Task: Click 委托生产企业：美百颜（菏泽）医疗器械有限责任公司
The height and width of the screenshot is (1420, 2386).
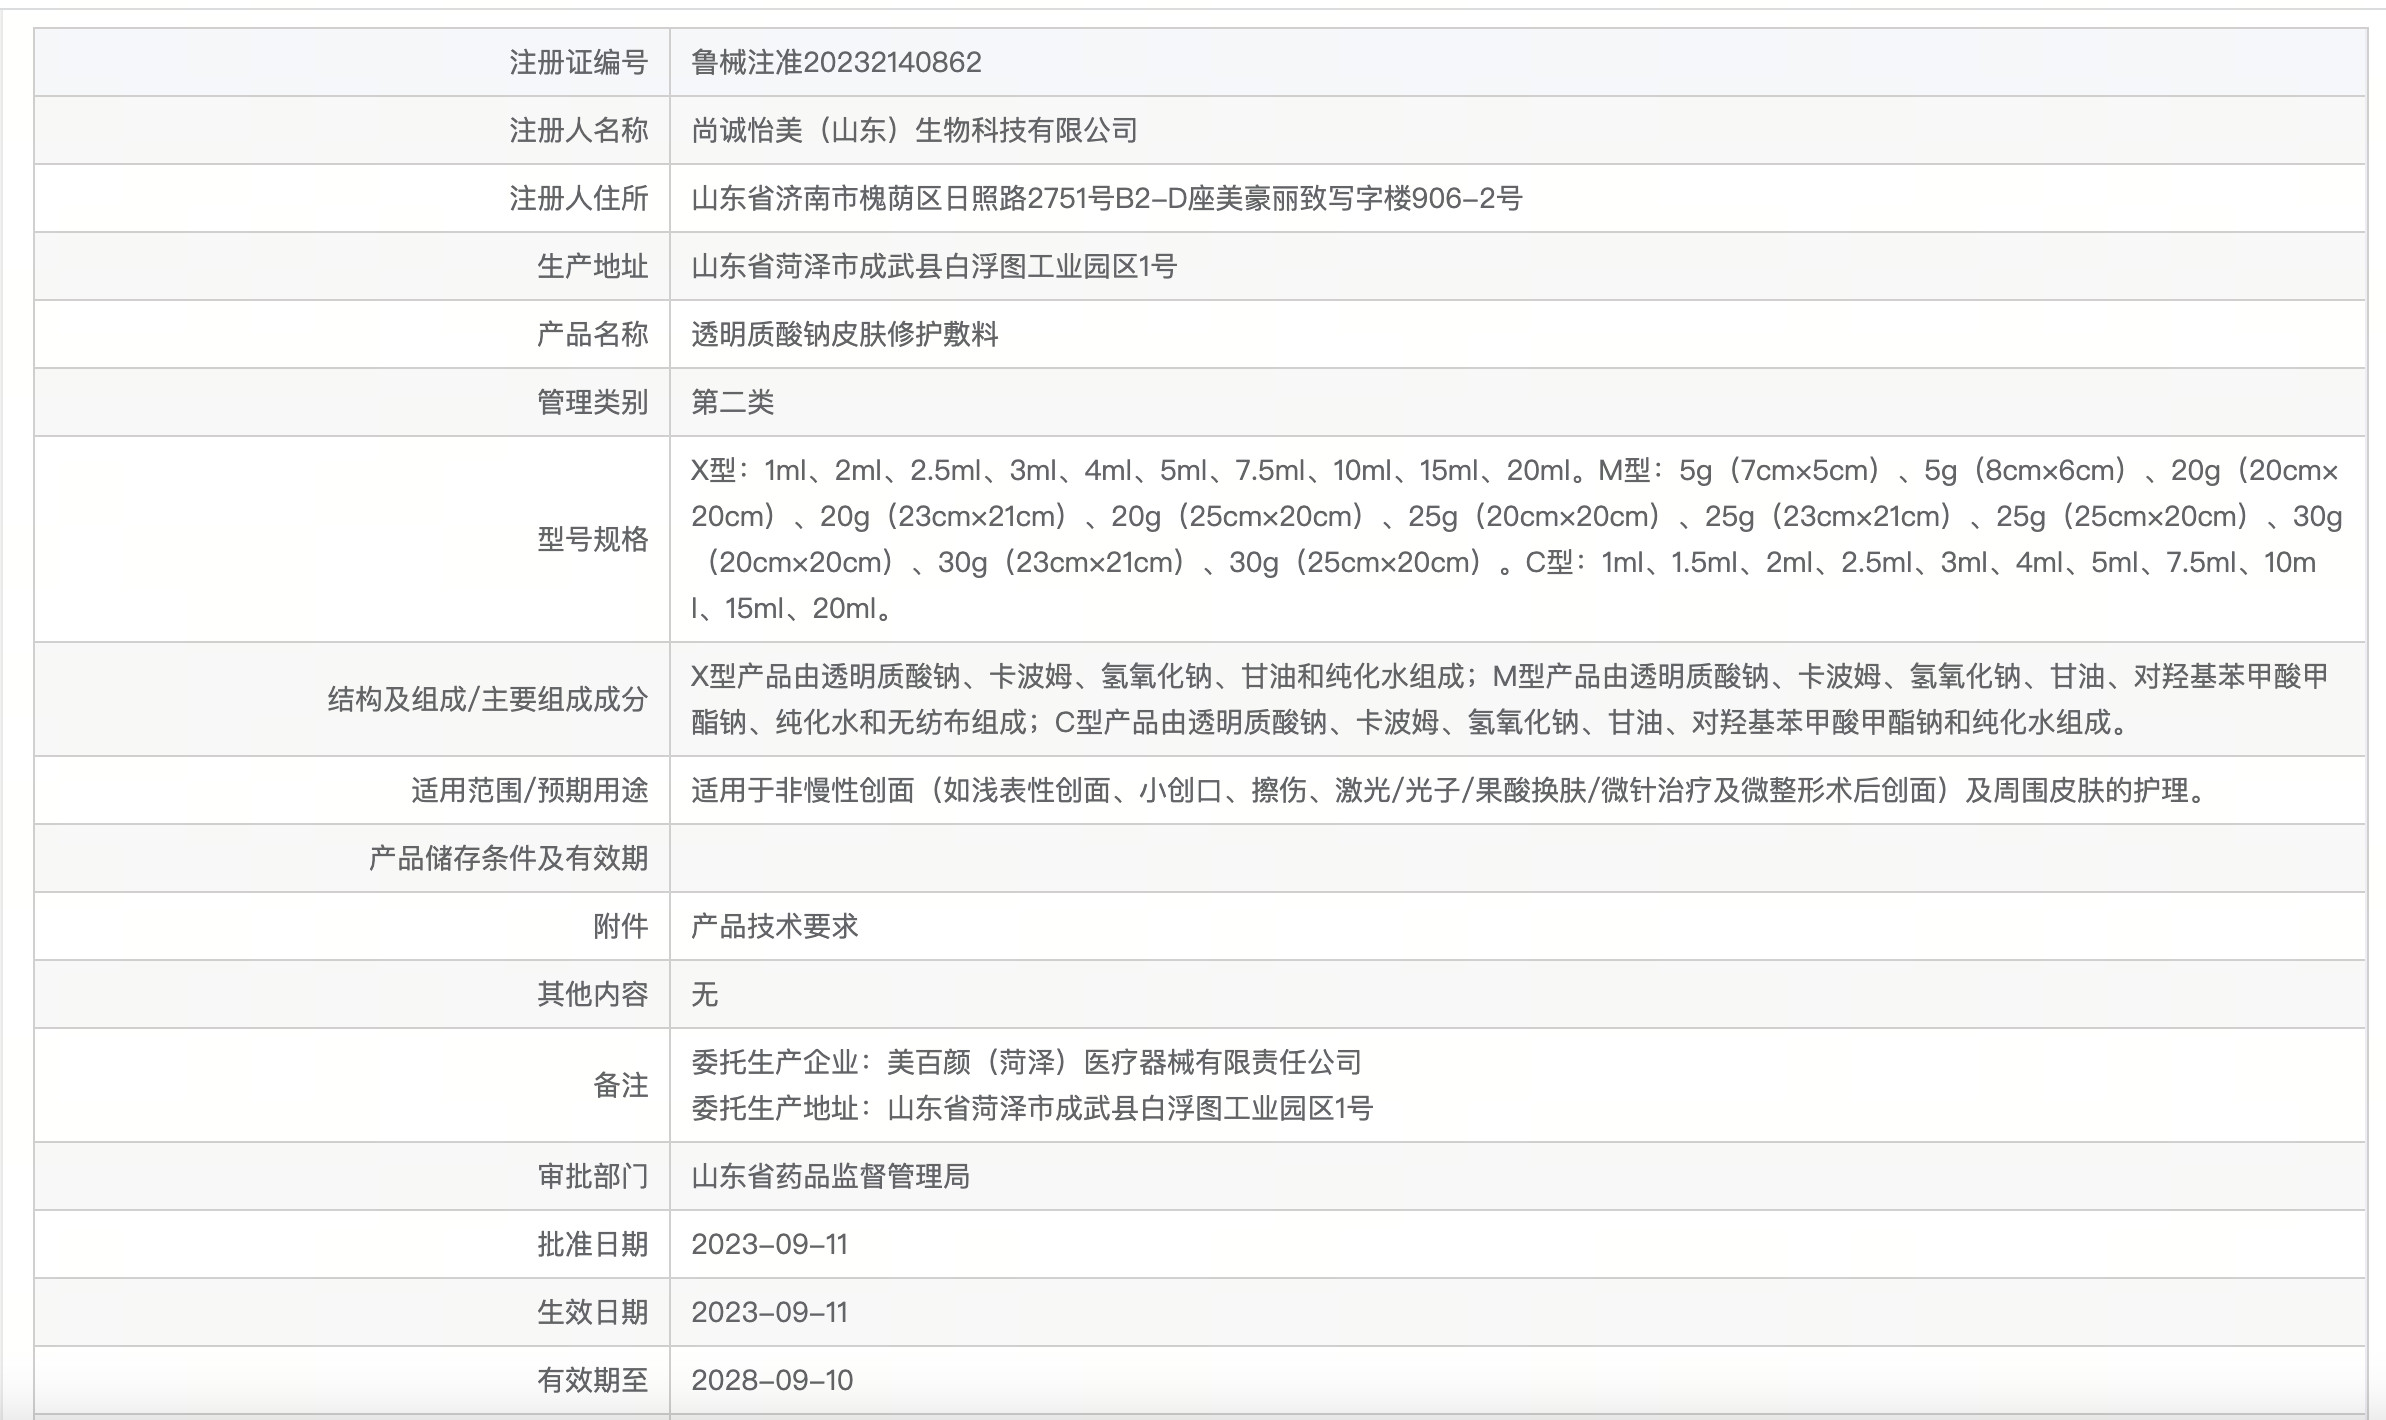Action: (x=1027, y=1062)
